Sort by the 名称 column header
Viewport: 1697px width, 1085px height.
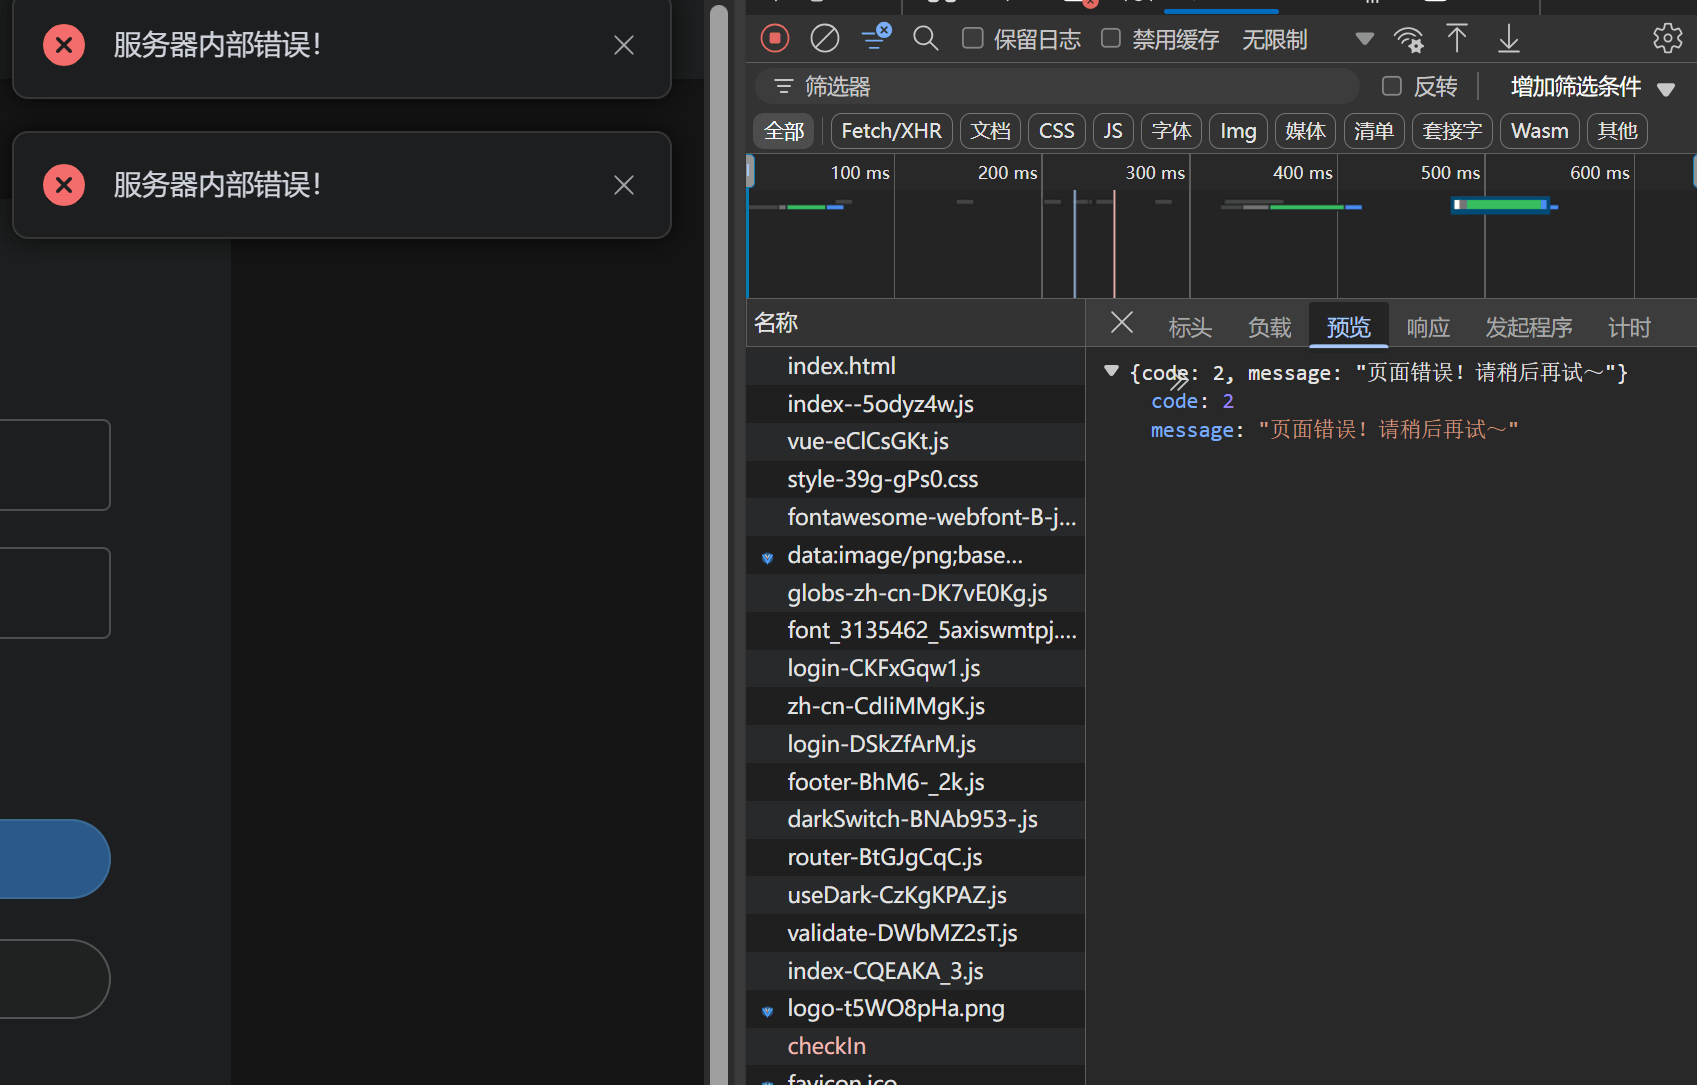(x=916, y=323)
